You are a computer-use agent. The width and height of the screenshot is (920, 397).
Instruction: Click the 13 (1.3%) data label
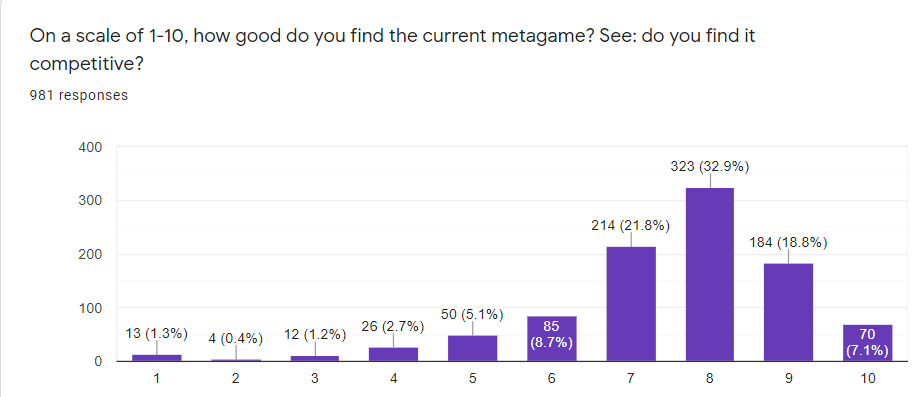157,334
